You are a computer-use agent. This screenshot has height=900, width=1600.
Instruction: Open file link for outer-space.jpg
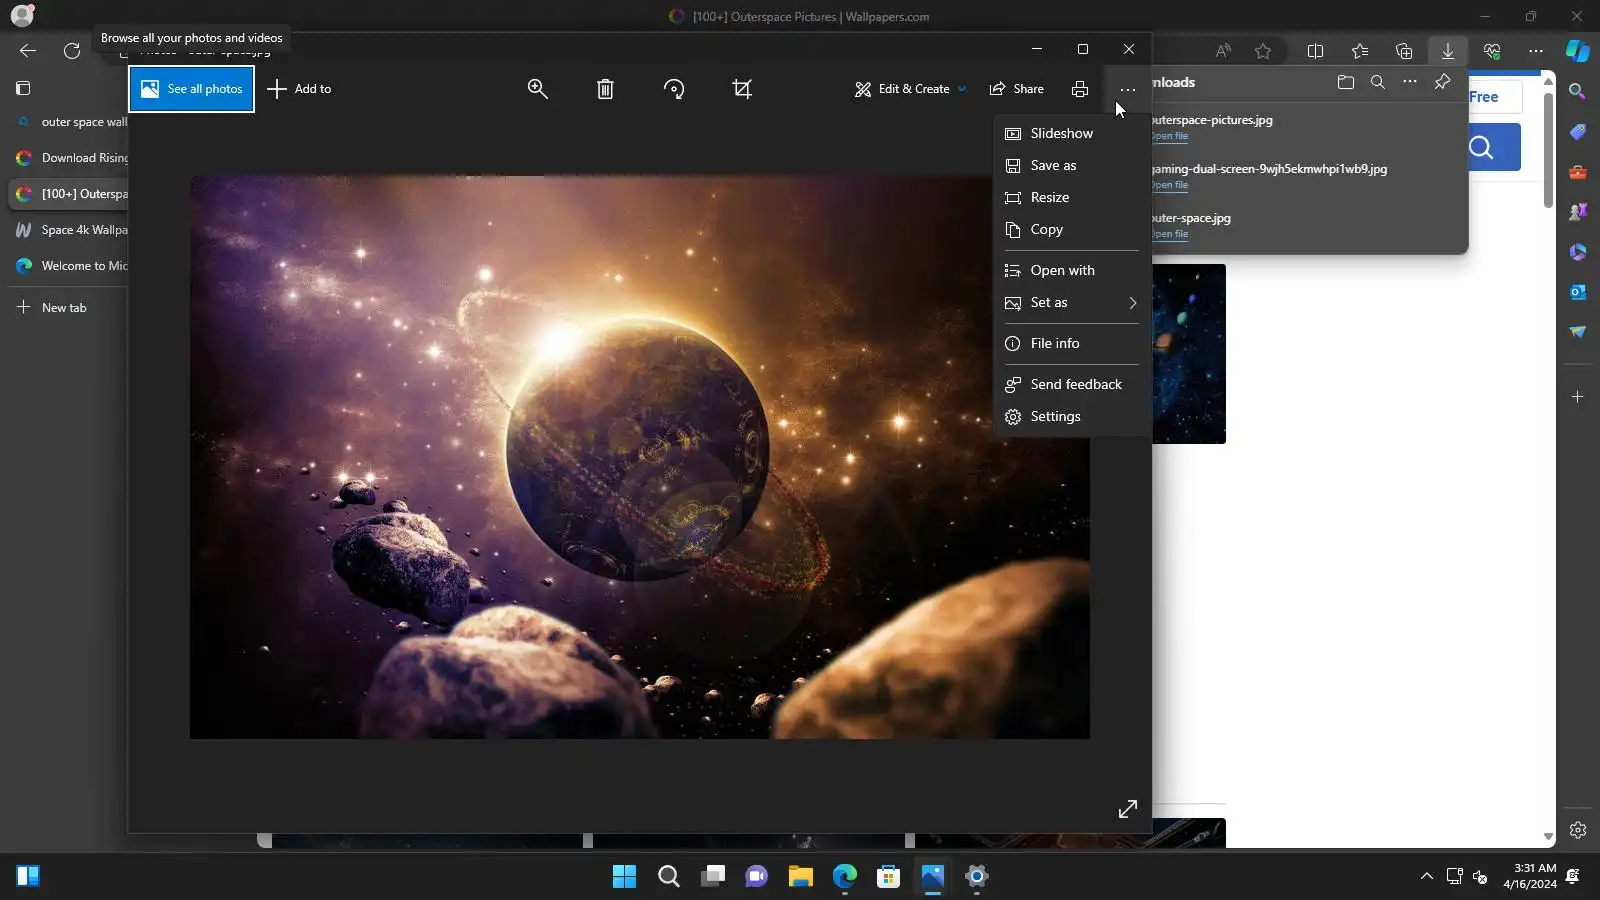pos(1170,234)
